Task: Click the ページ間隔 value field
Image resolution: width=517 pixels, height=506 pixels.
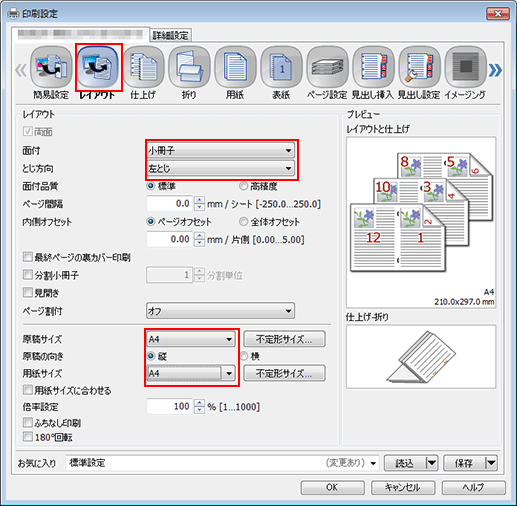Action: (x=170, y=203)
